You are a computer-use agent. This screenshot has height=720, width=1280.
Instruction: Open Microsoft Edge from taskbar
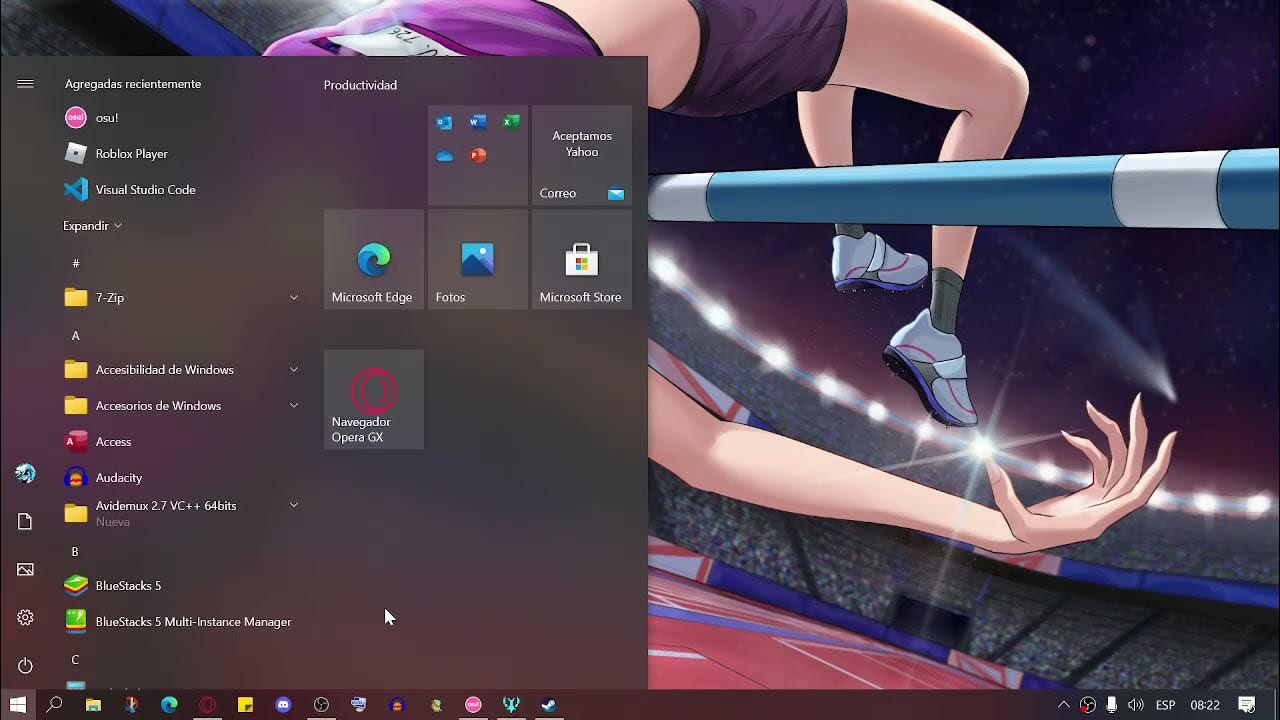pos(169,705)
